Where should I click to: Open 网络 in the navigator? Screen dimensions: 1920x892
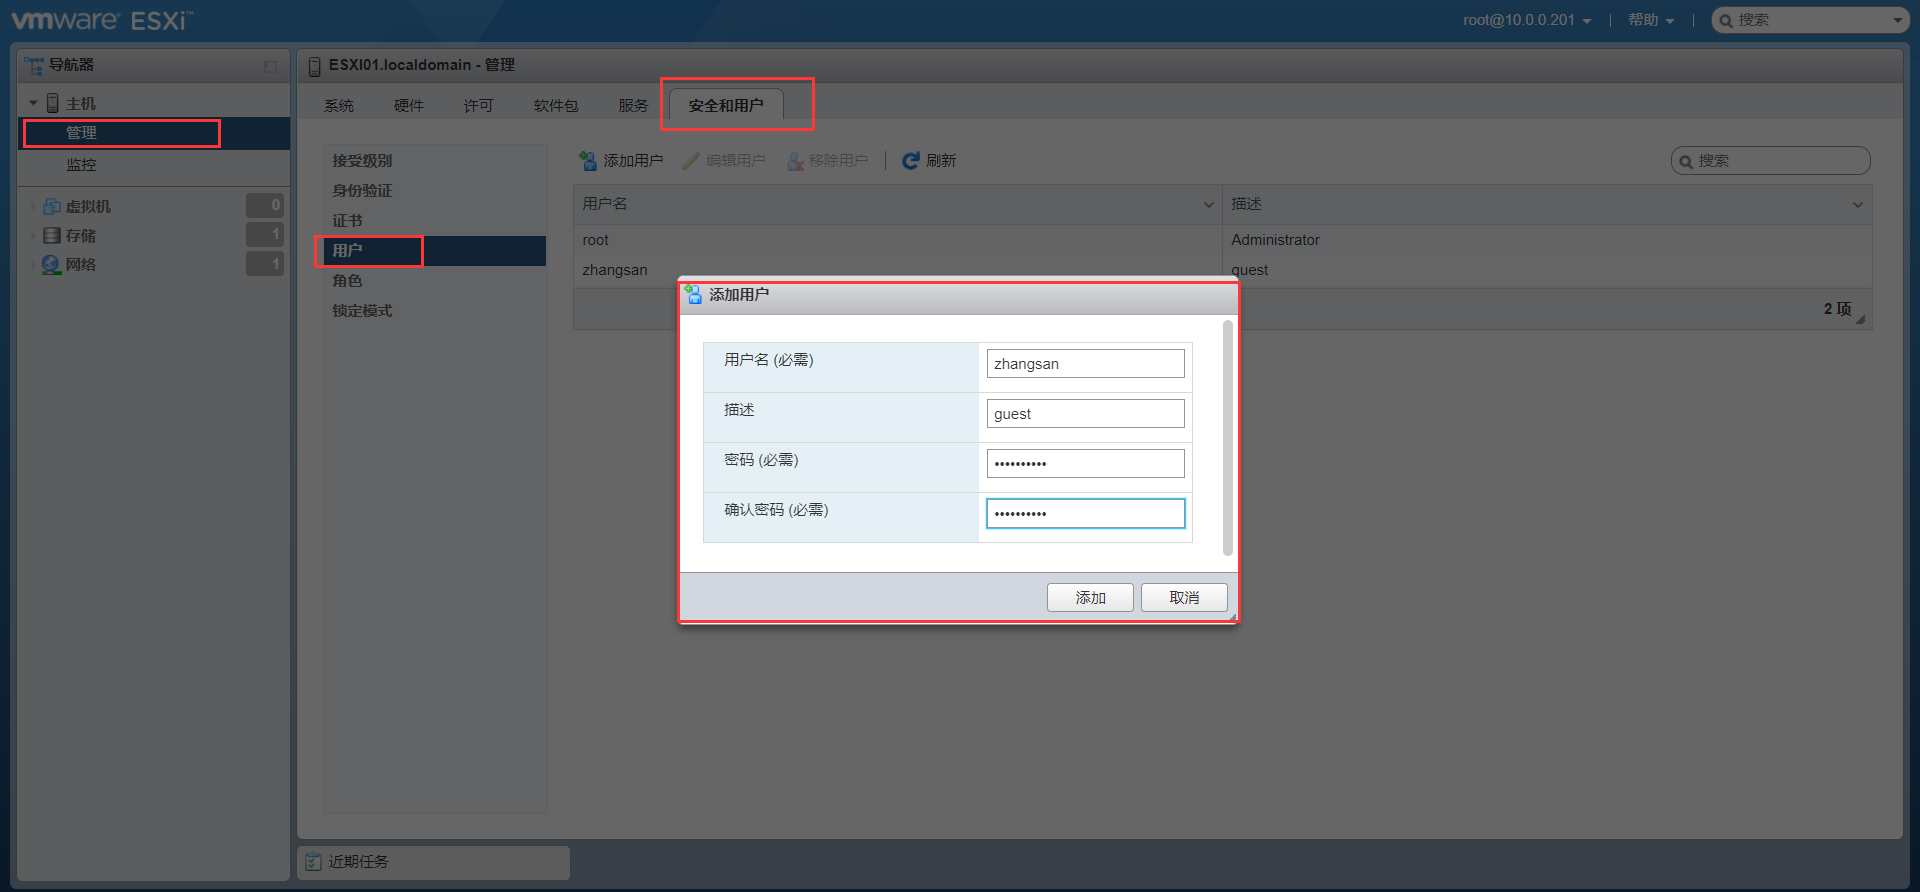pos(81,264)
